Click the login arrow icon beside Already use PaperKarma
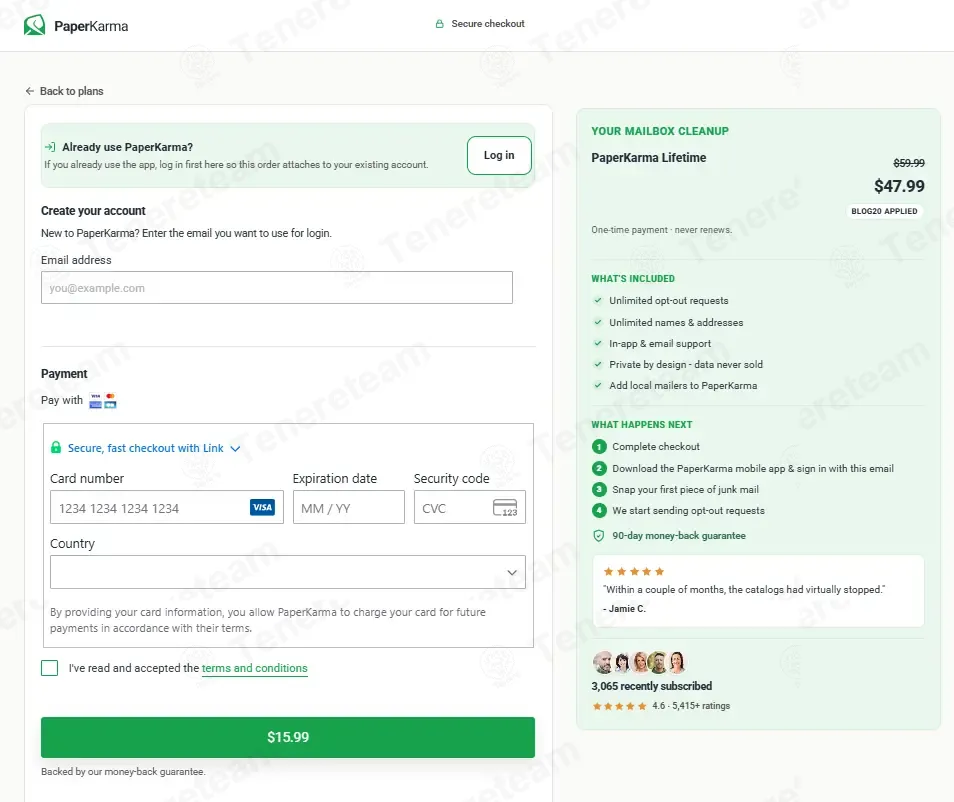Image resolution: width=954 pixels, height=802 pixels. [x=50, y=147]
